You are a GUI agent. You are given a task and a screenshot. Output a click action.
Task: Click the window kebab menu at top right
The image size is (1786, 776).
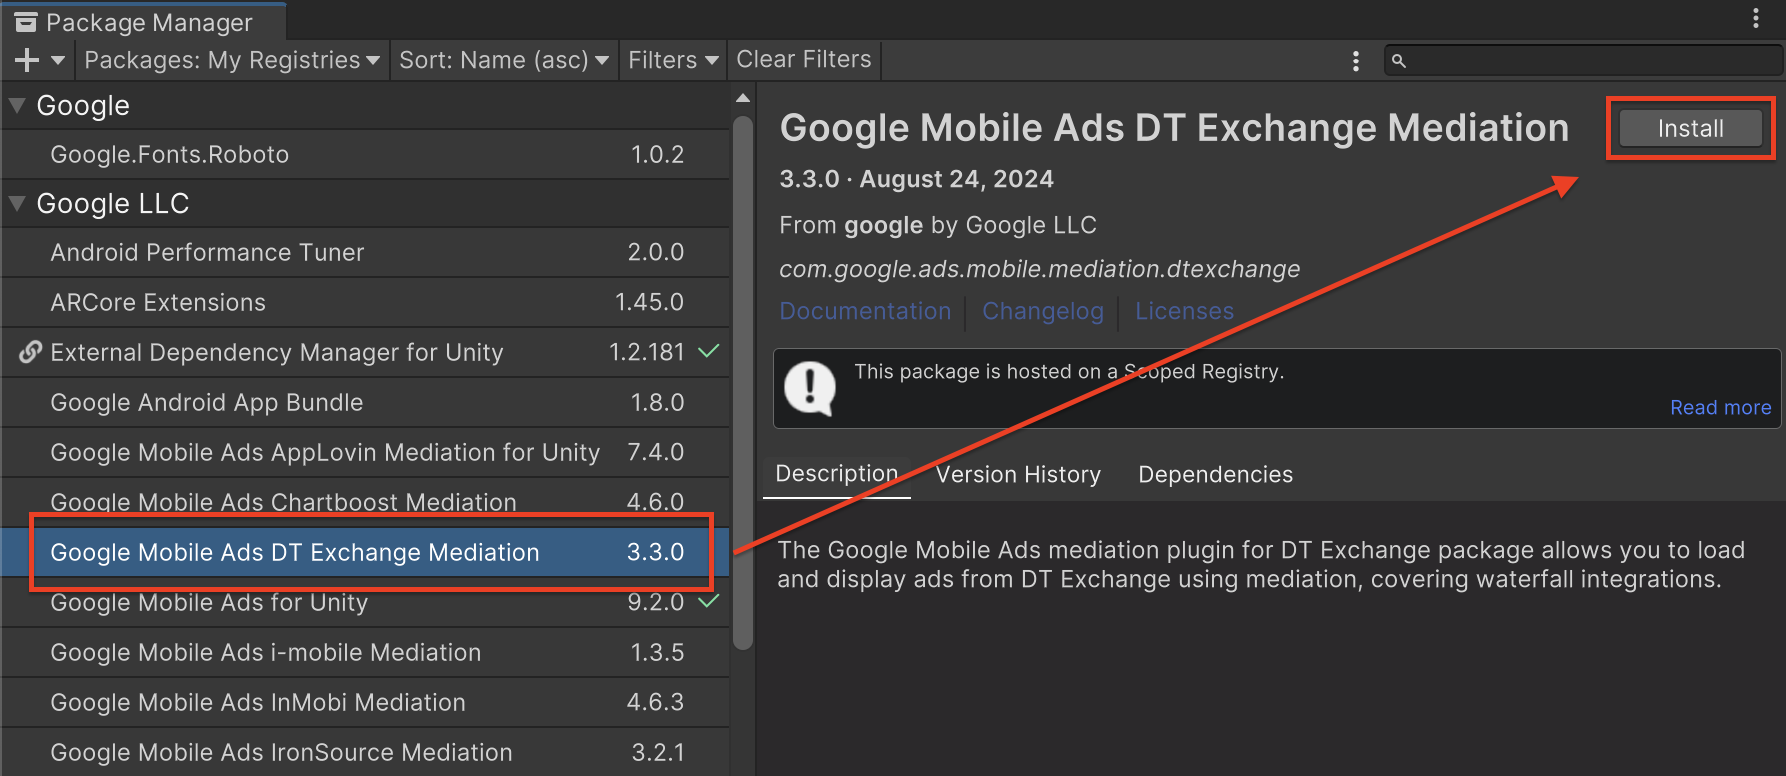(x=1755, y=19)
